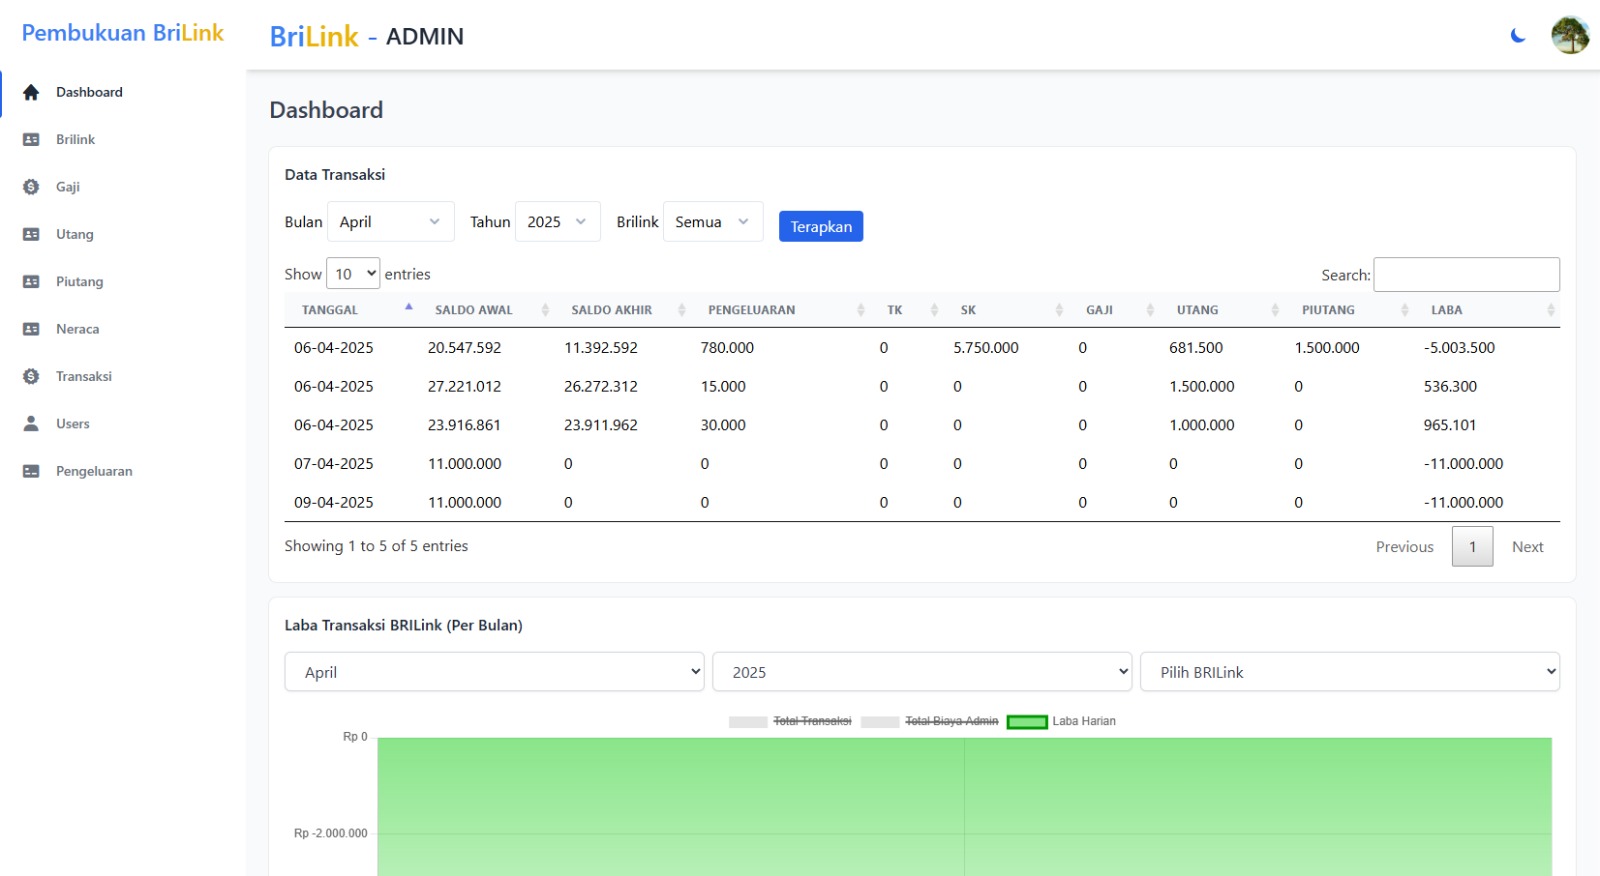Open the Tahun 2025 dropdown

pos(557,222)
